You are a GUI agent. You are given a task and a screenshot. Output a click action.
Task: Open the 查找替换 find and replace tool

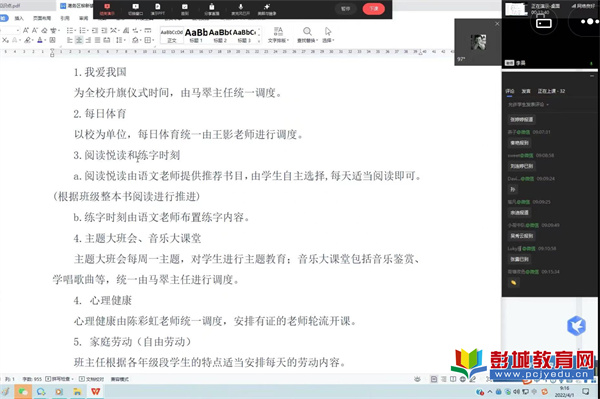307,34
